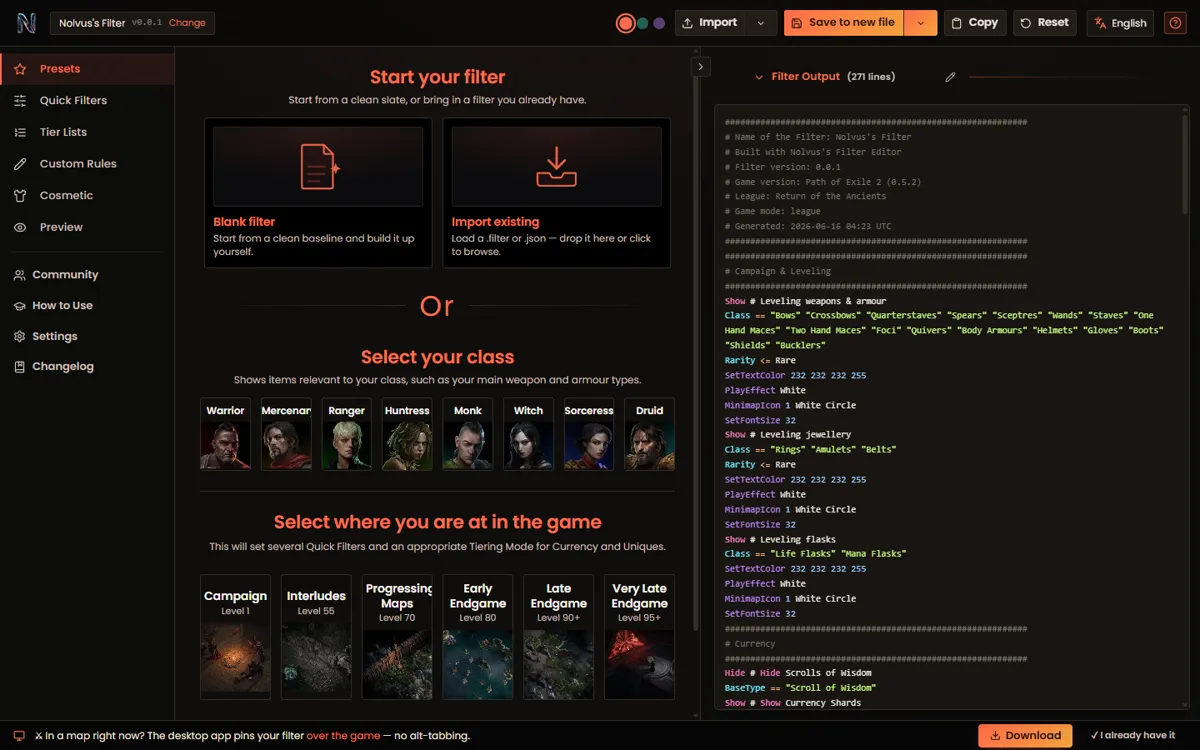Choose the Early Endgame Level 80 stage
The image size is (1200, 750).
tap(478, 637)
